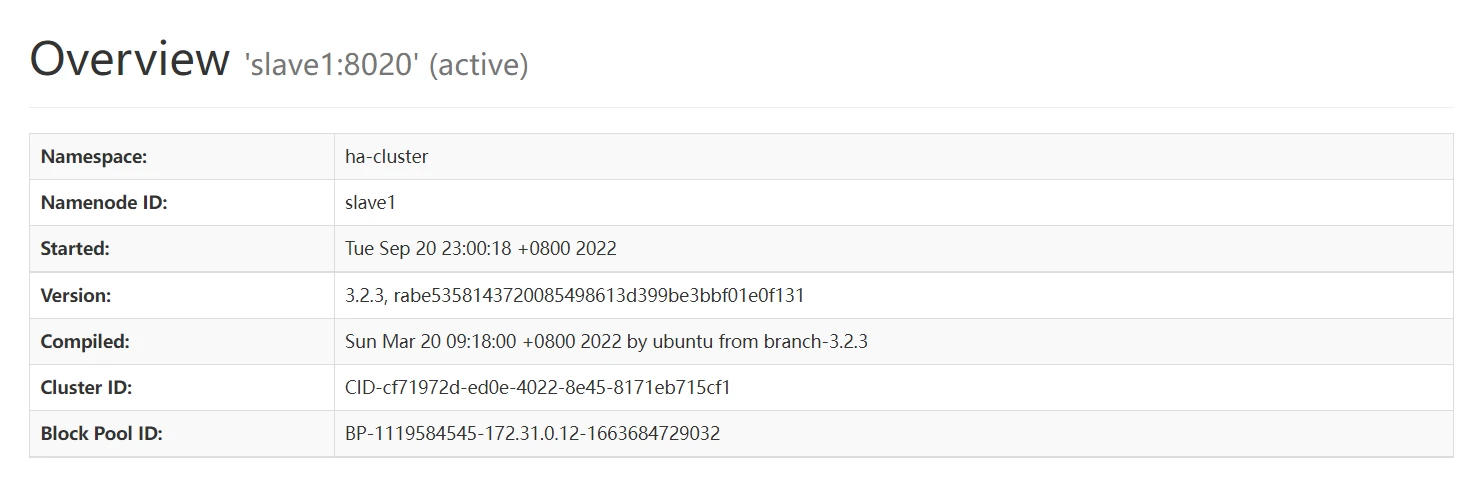The image size is (1475, 495).
Task: Select the CID-cf71972d cluster ID value
Action: [537, 387]
